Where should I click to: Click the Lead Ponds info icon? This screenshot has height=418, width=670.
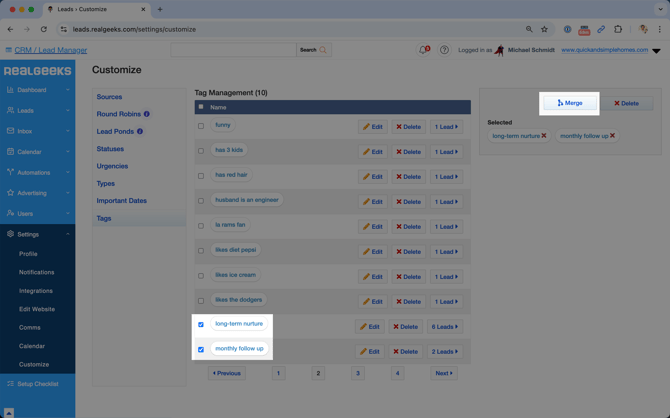click(140, 131)
